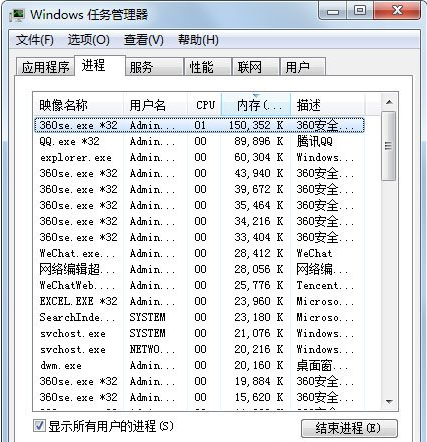Click the scrollbar down arrow
The width and height of the screenshot is (427, 442).
click(x=389, y=402)
